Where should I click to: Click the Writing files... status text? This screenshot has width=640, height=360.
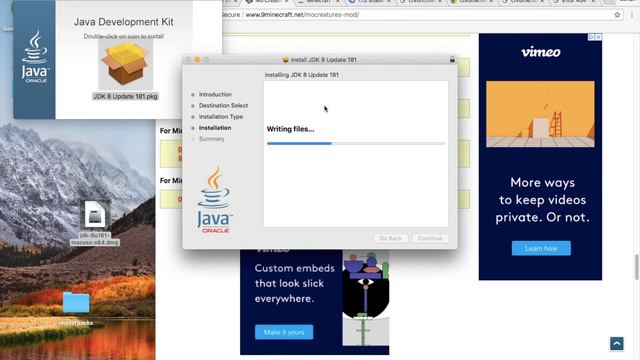tap(290, 129)
